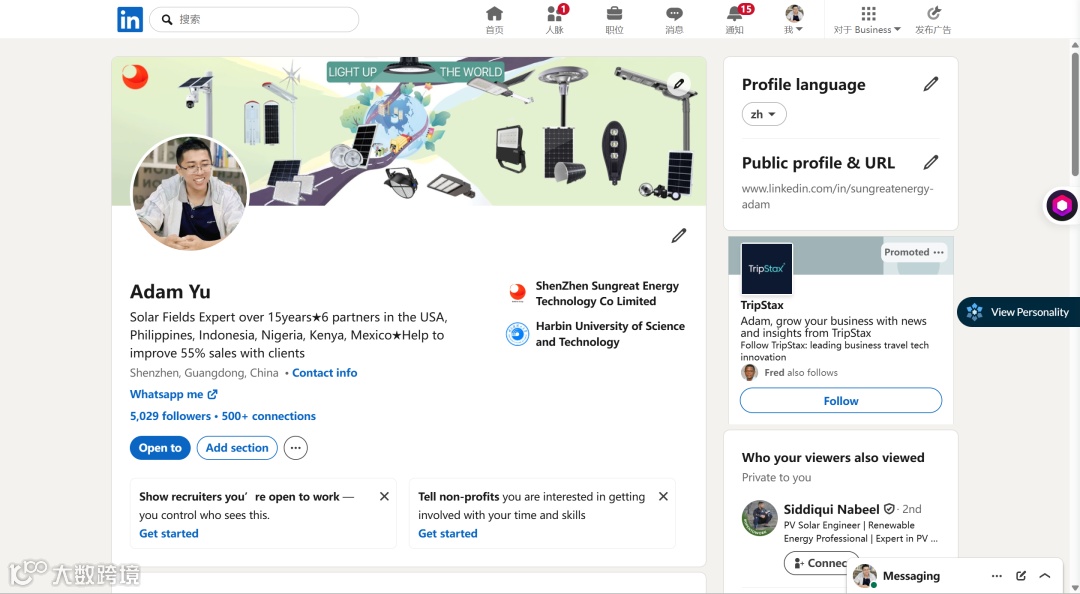This screenshot has width=1080, height=594.
Task: Click the Messaging panel title
Action: click(x=911, y=576)
